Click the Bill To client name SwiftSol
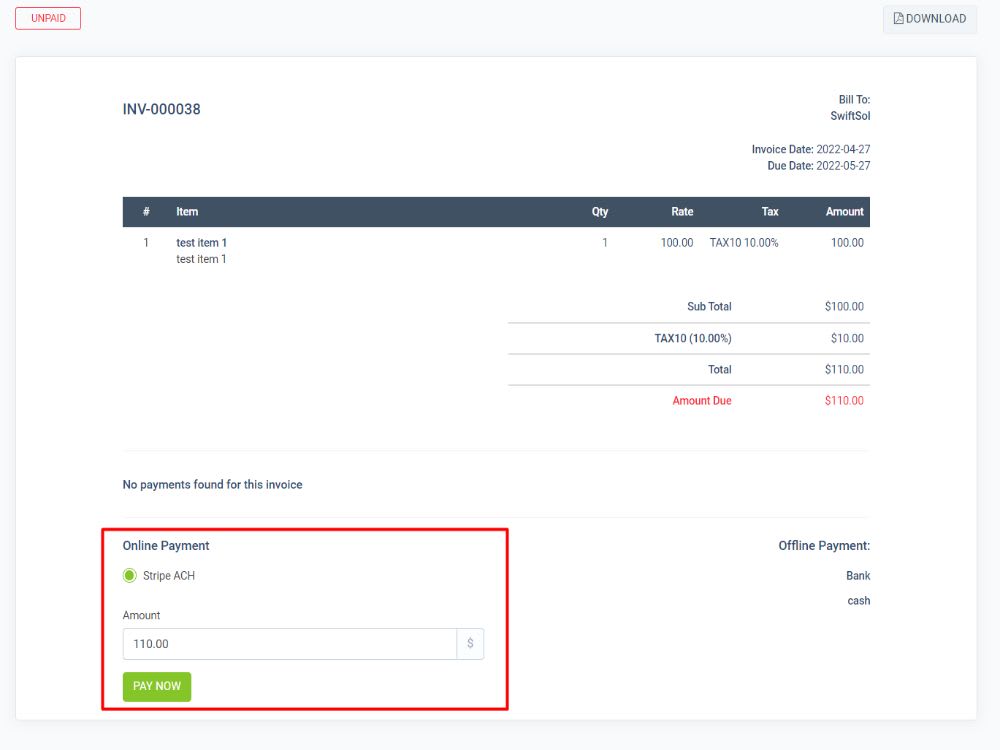This screenshot has height=750, width=1000. coord(853,115)
